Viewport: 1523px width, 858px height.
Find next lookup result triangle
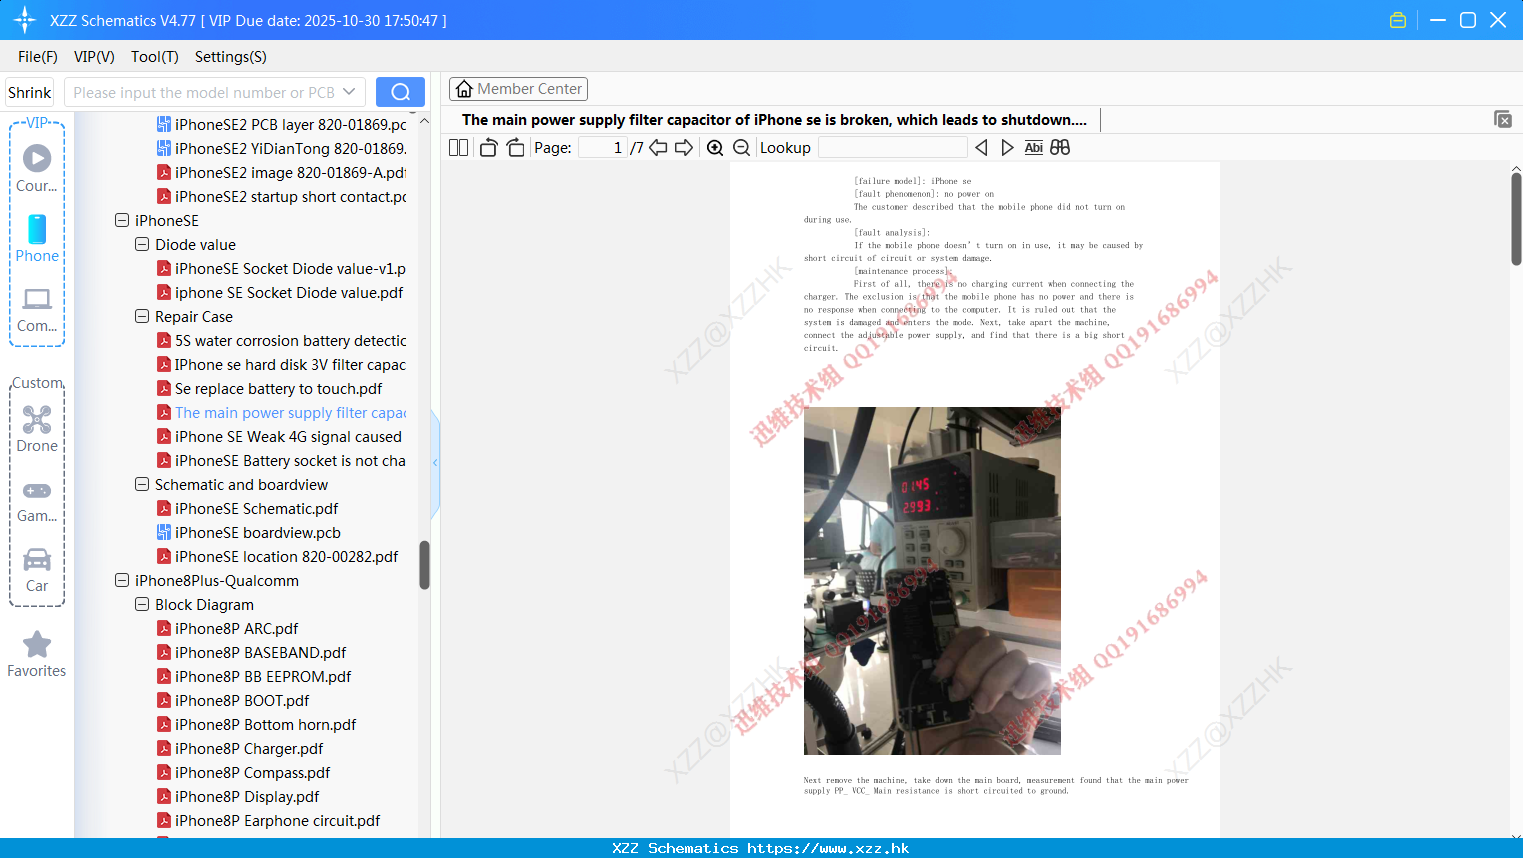coord(1007,148)
